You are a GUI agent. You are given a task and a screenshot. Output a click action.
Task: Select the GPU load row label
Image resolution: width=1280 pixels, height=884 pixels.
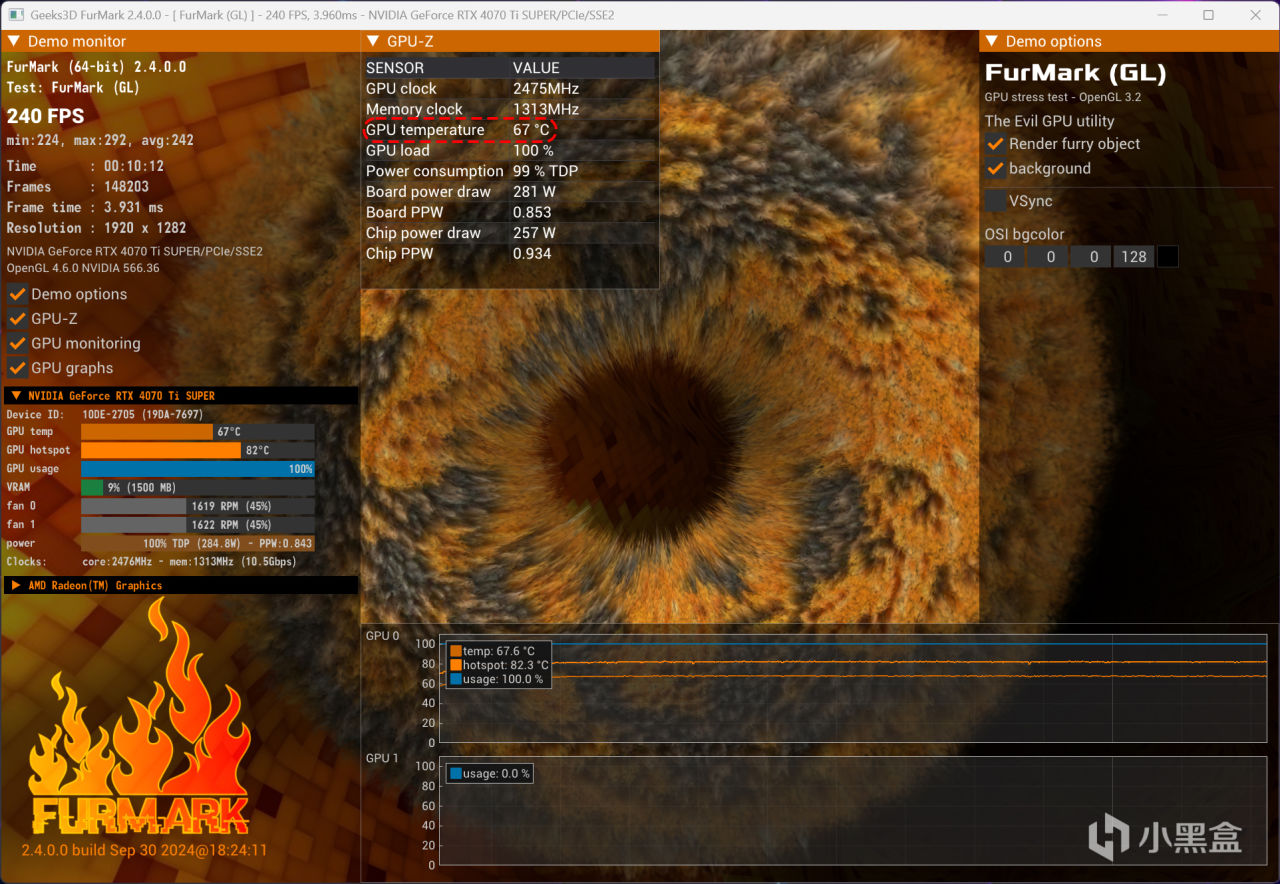point(398,150)
